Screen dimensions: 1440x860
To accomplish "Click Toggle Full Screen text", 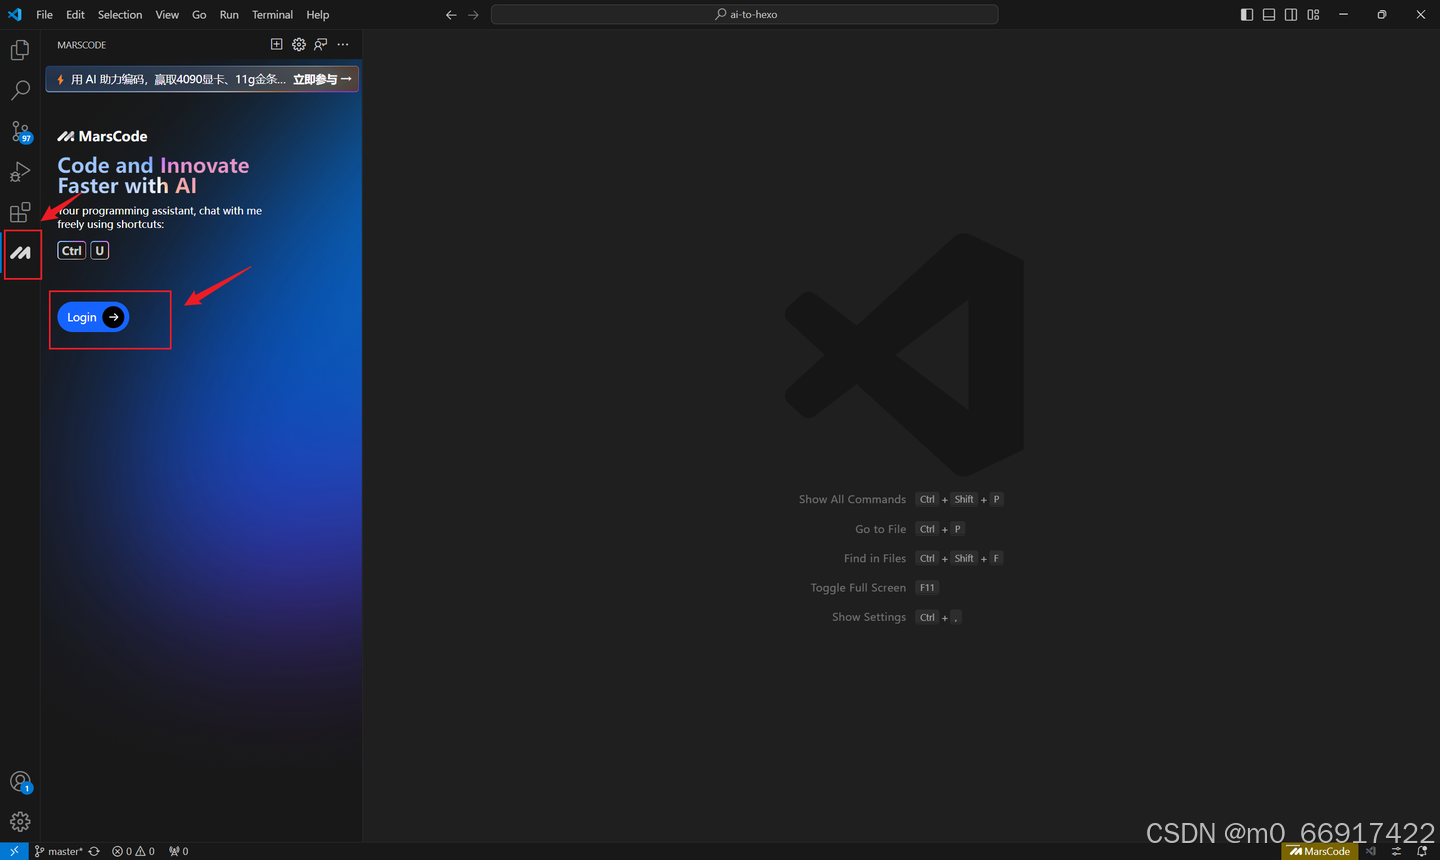I will coord(858,588).
